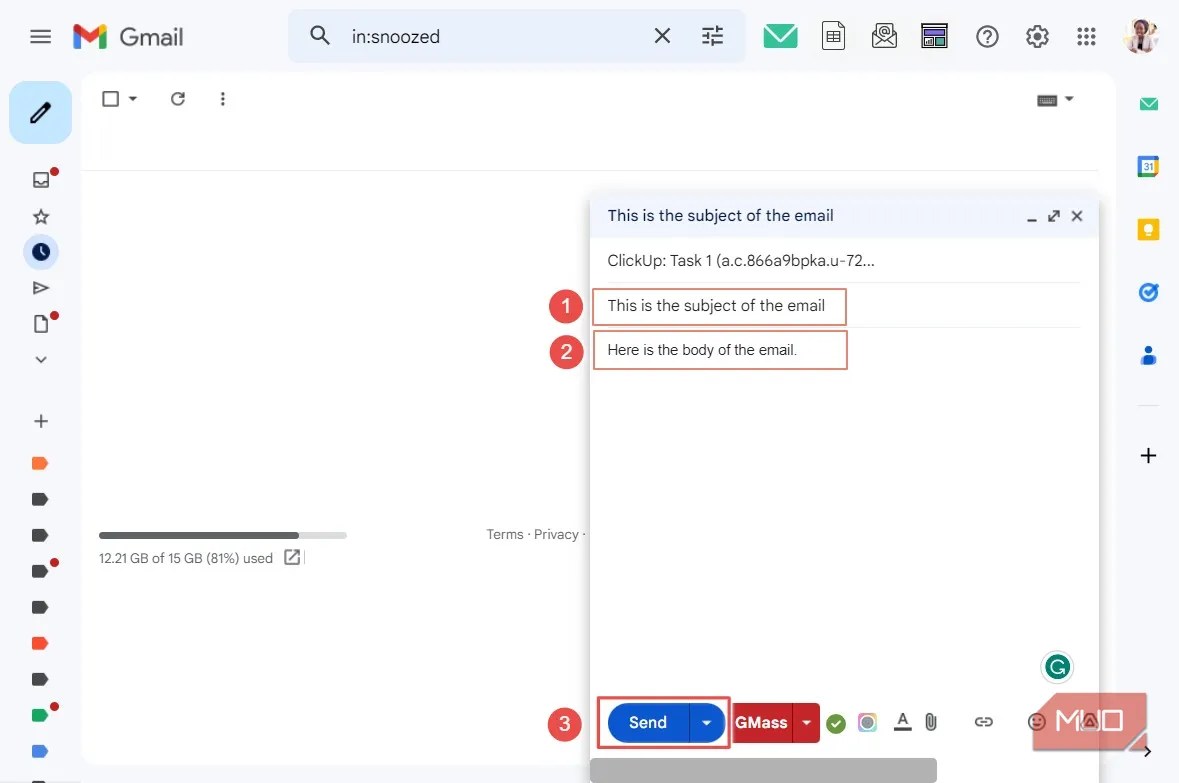Open the Compose pencil icon
The width and height of the screenshot is (1179, 783).
click(40, 112)
